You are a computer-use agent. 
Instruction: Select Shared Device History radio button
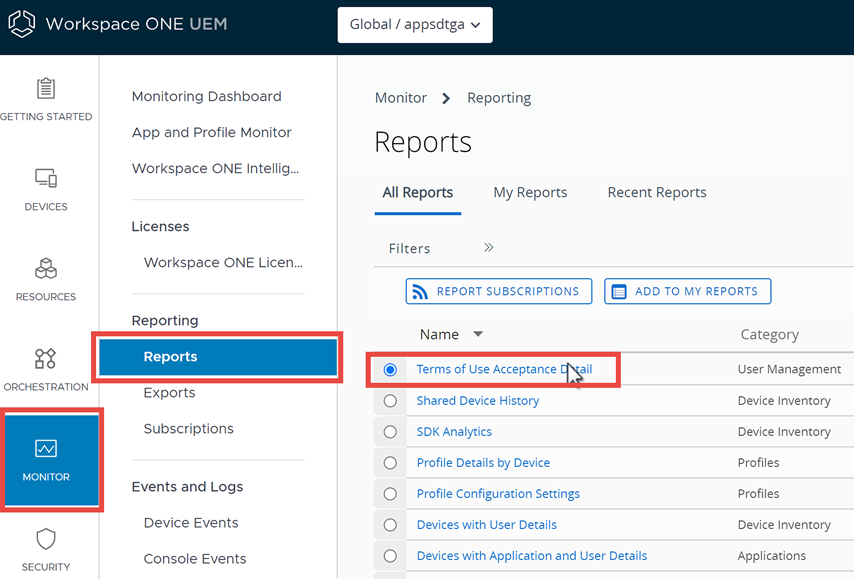pyautogui.click(x=390, y=401)
